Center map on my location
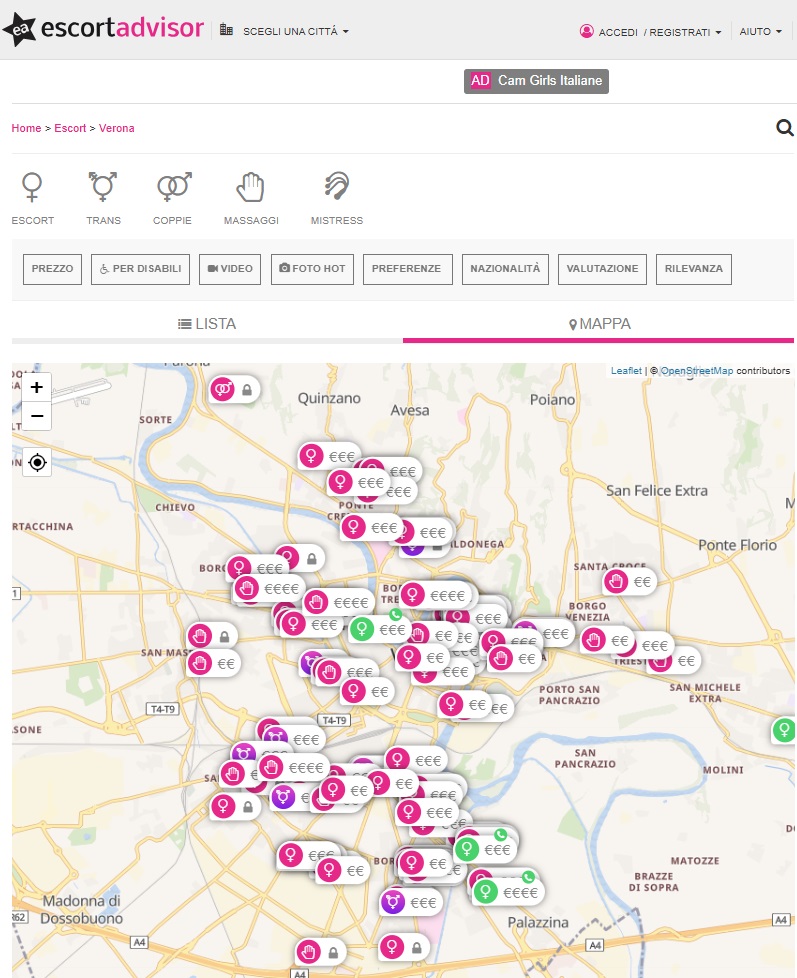The height and width of the screenshot is (978, 797). click(x=37, y=462)
